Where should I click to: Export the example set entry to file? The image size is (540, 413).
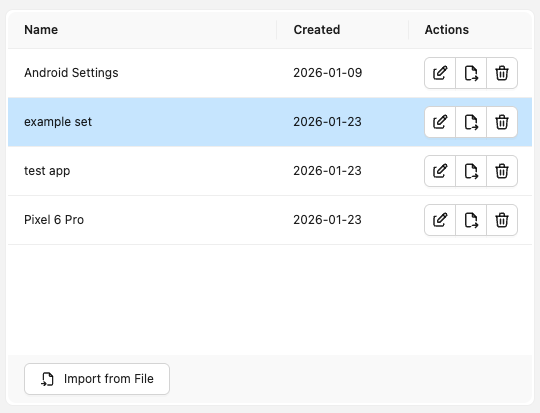pyautogui.click(x=471, y=122)
